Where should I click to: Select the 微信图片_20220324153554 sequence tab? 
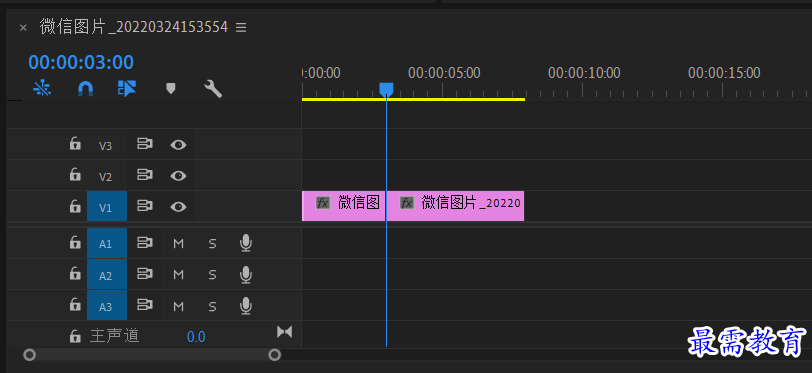coord(134,27)
